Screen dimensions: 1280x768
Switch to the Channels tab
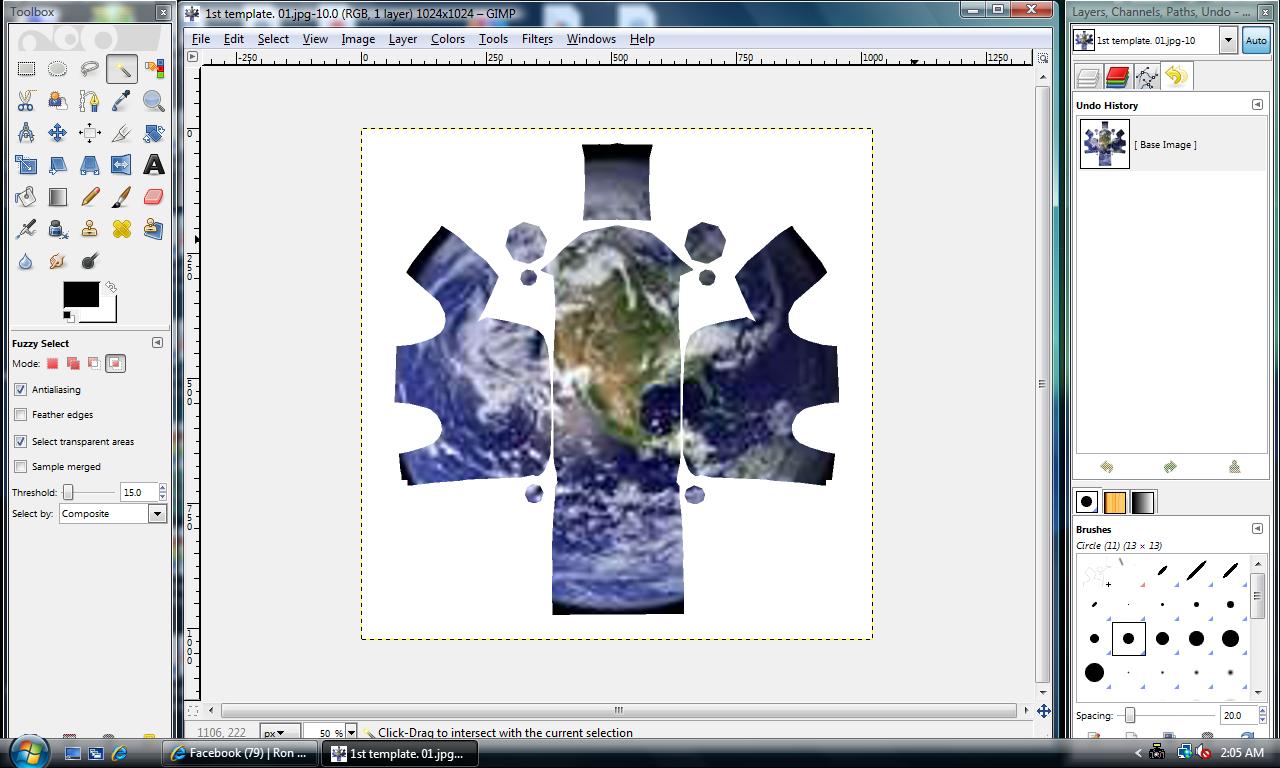[x=1117, y=77]
